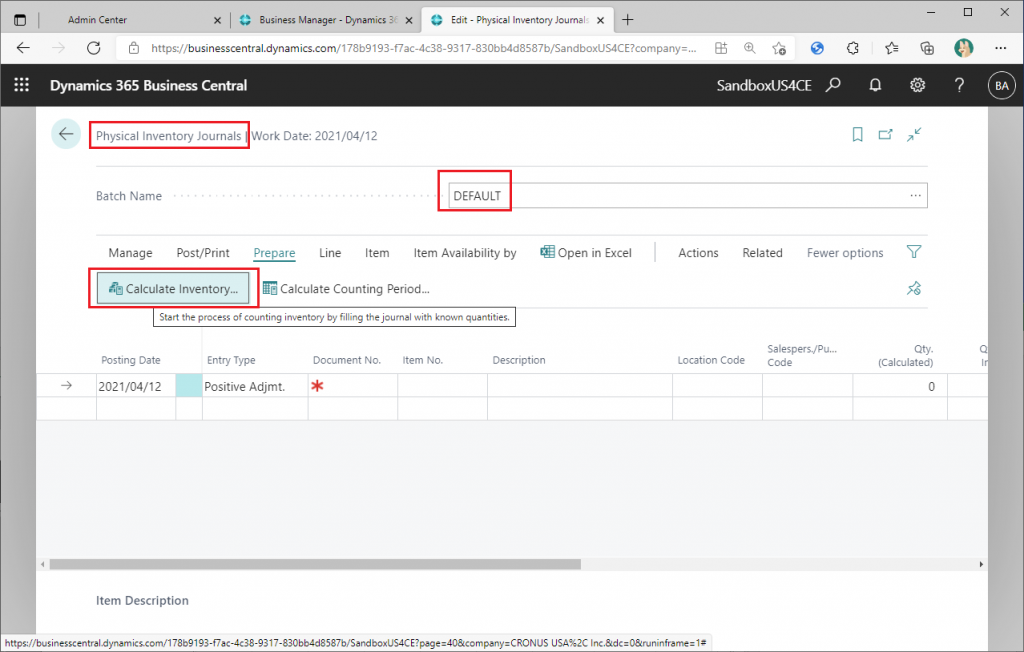Select the row using the arrow indicator
The width and height of the screenshot is (1024, 652).
66,385
